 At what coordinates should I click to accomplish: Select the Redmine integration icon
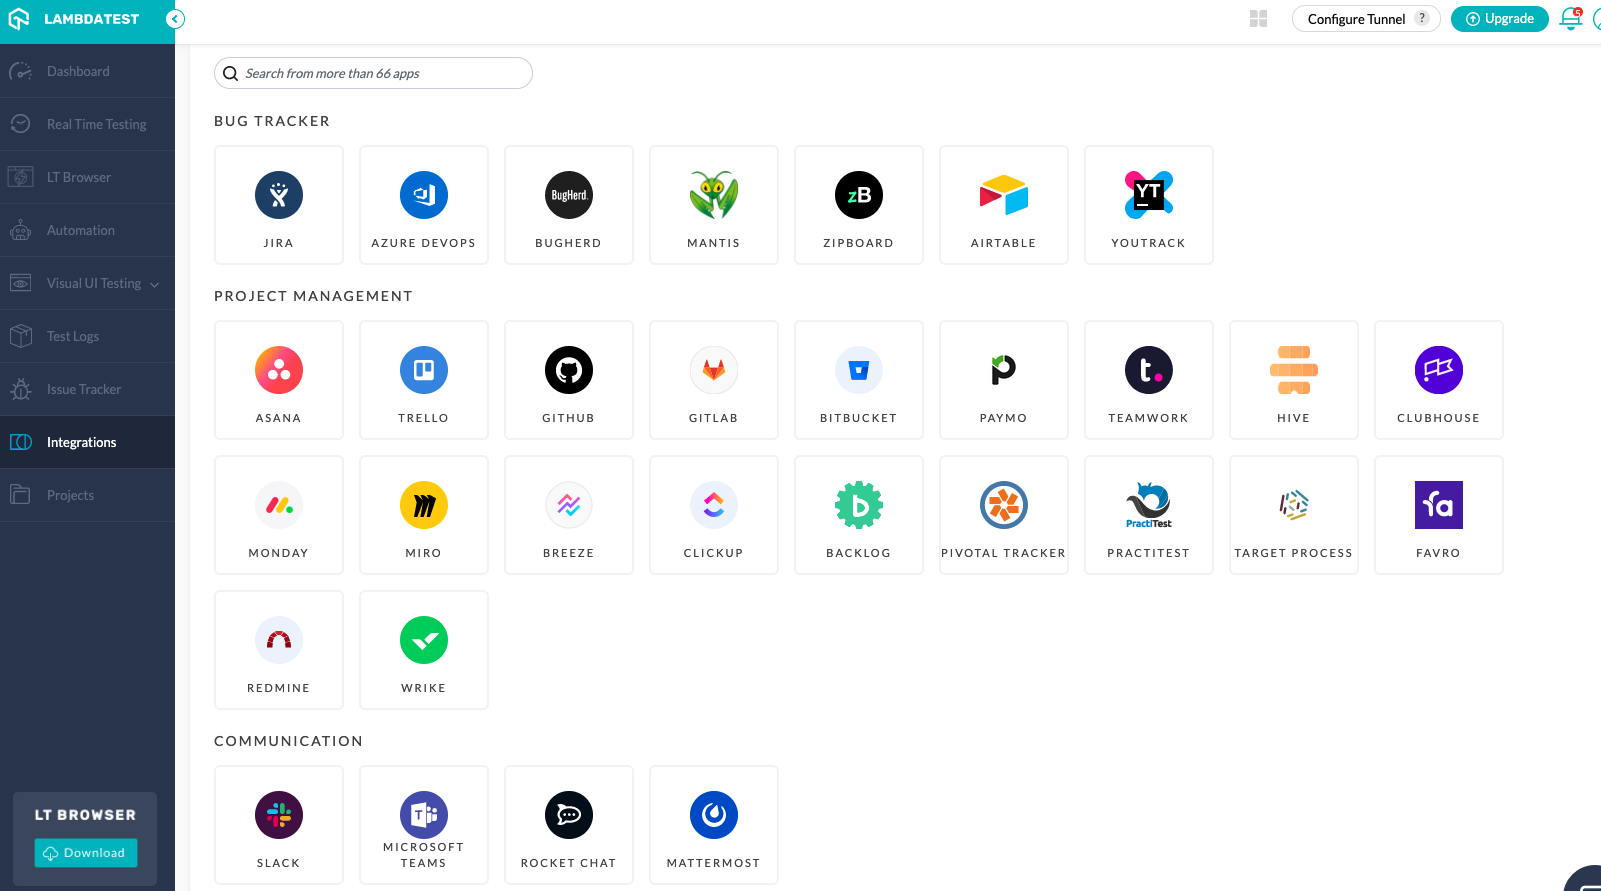(279, 640)
